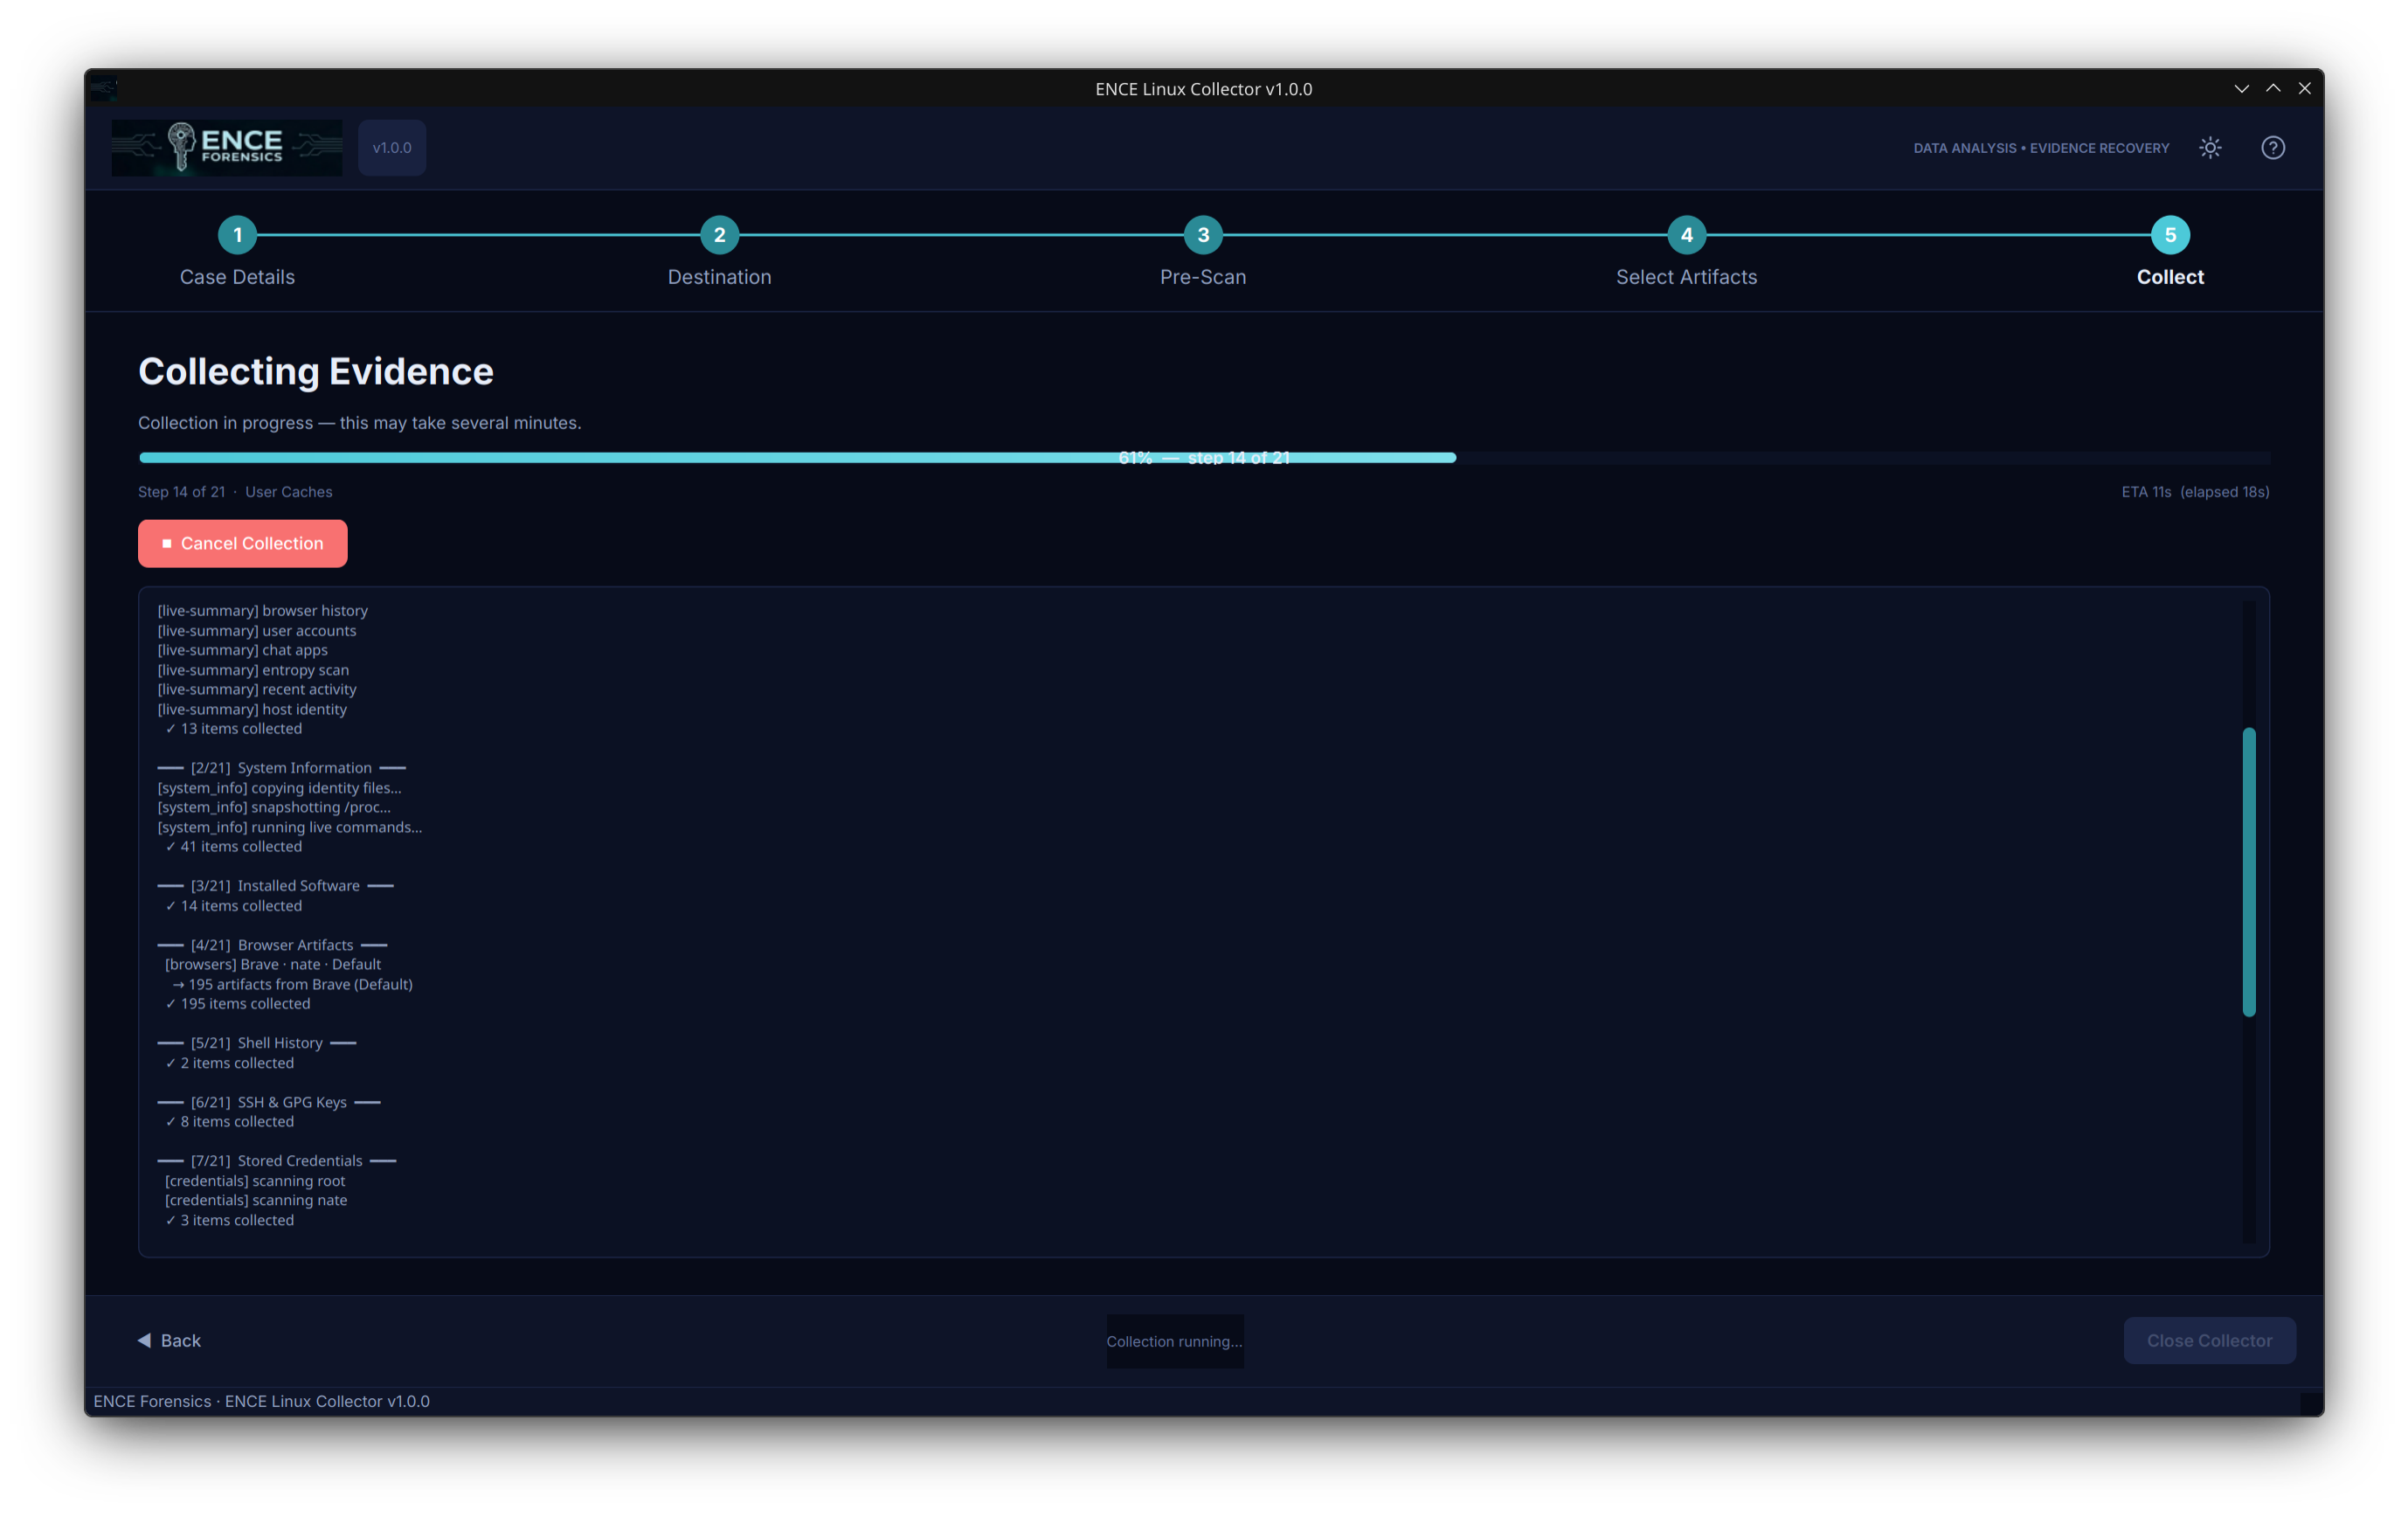
Task: Click '[live-summary] entropy scan' log line
Action: coord(253,670)
